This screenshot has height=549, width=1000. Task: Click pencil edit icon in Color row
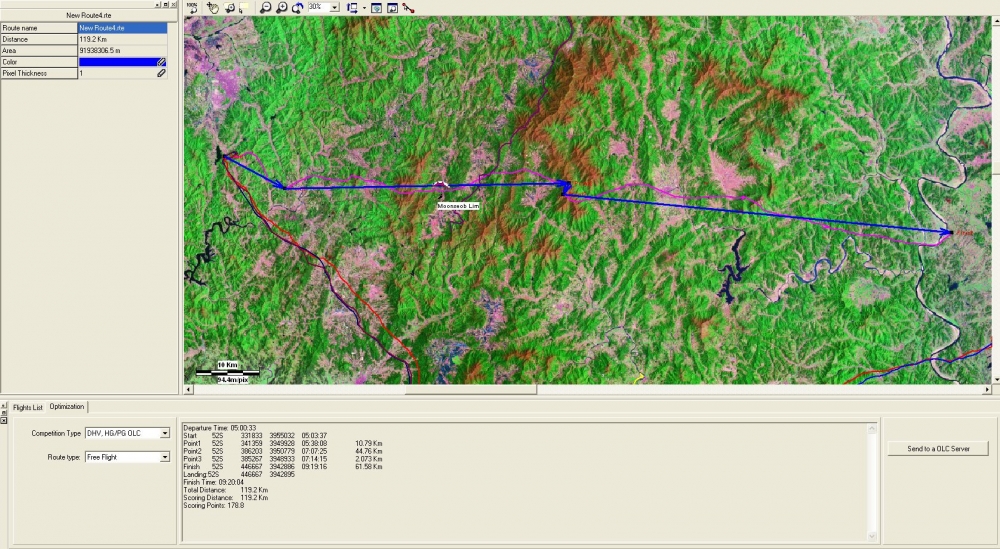(161, 62)
